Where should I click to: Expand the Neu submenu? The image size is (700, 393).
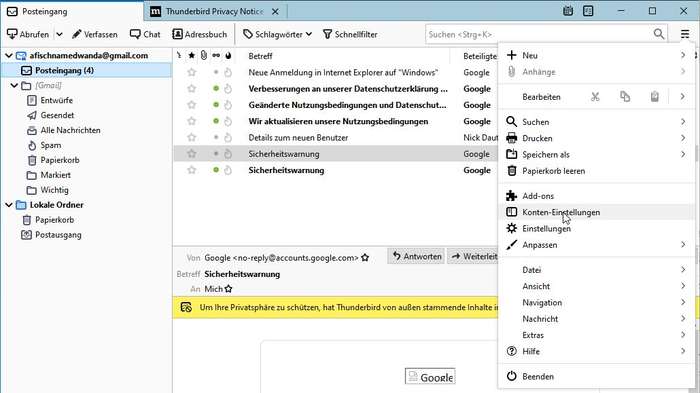pyautogui.click(x=596, y=55)
